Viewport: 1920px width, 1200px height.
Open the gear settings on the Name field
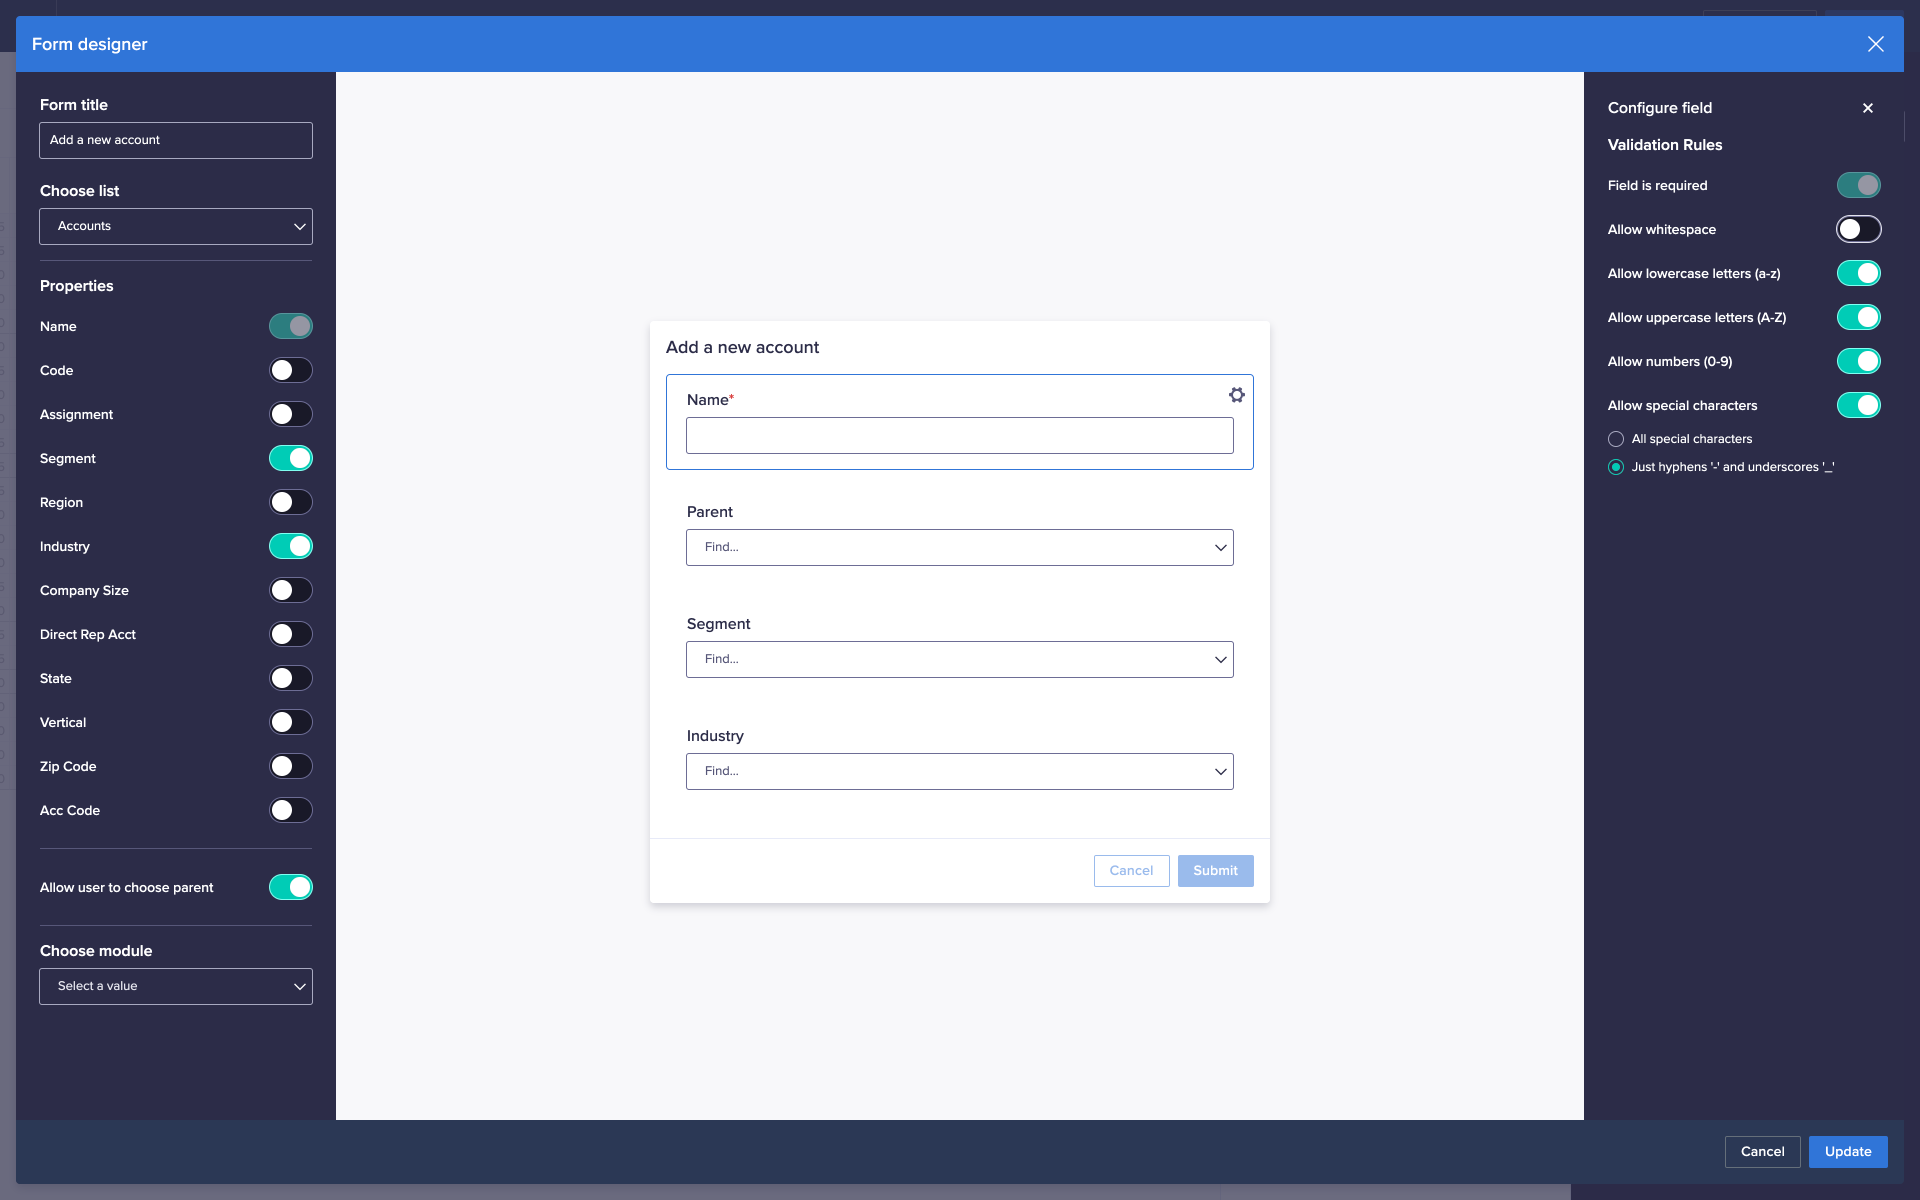(1236, 394)
